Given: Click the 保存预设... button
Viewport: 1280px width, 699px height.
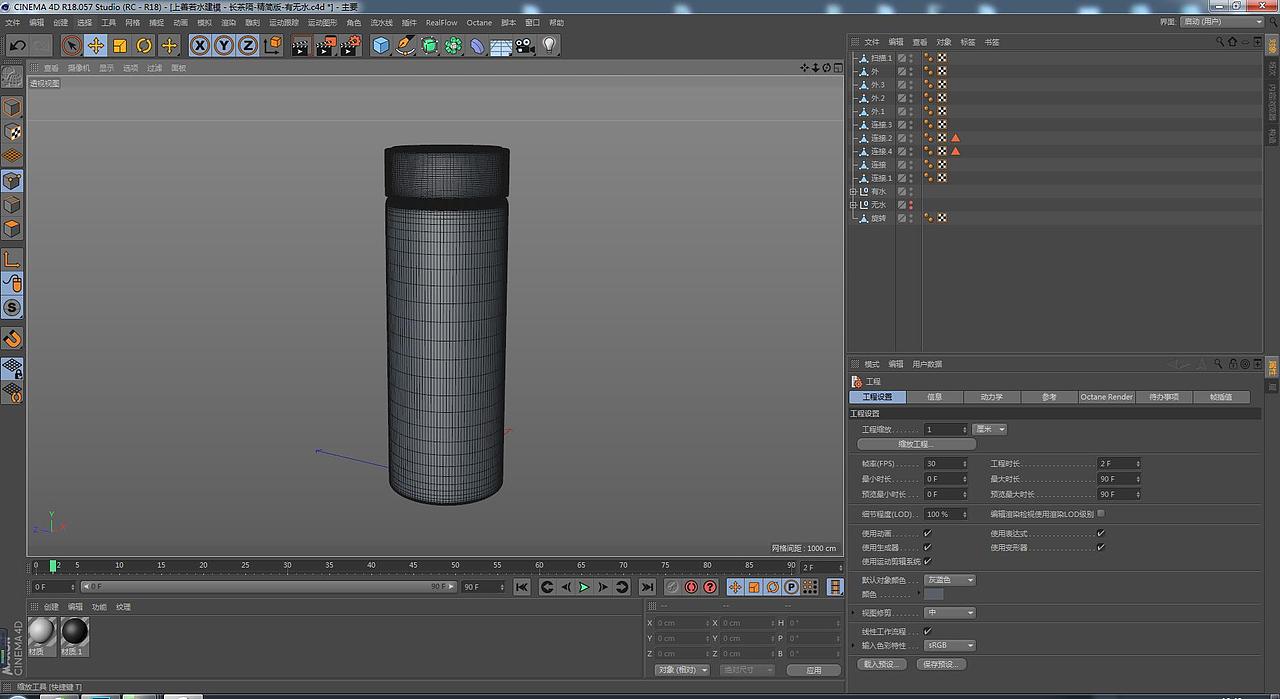Looking at the screenshot, I should pos(941,664).
